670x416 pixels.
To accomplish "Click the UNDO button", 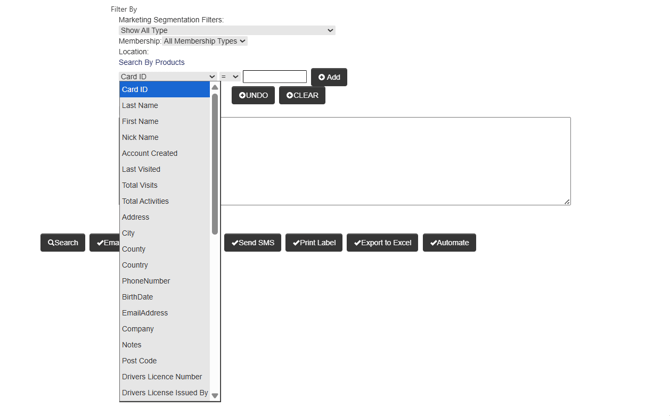I will [x=253, y=96].
